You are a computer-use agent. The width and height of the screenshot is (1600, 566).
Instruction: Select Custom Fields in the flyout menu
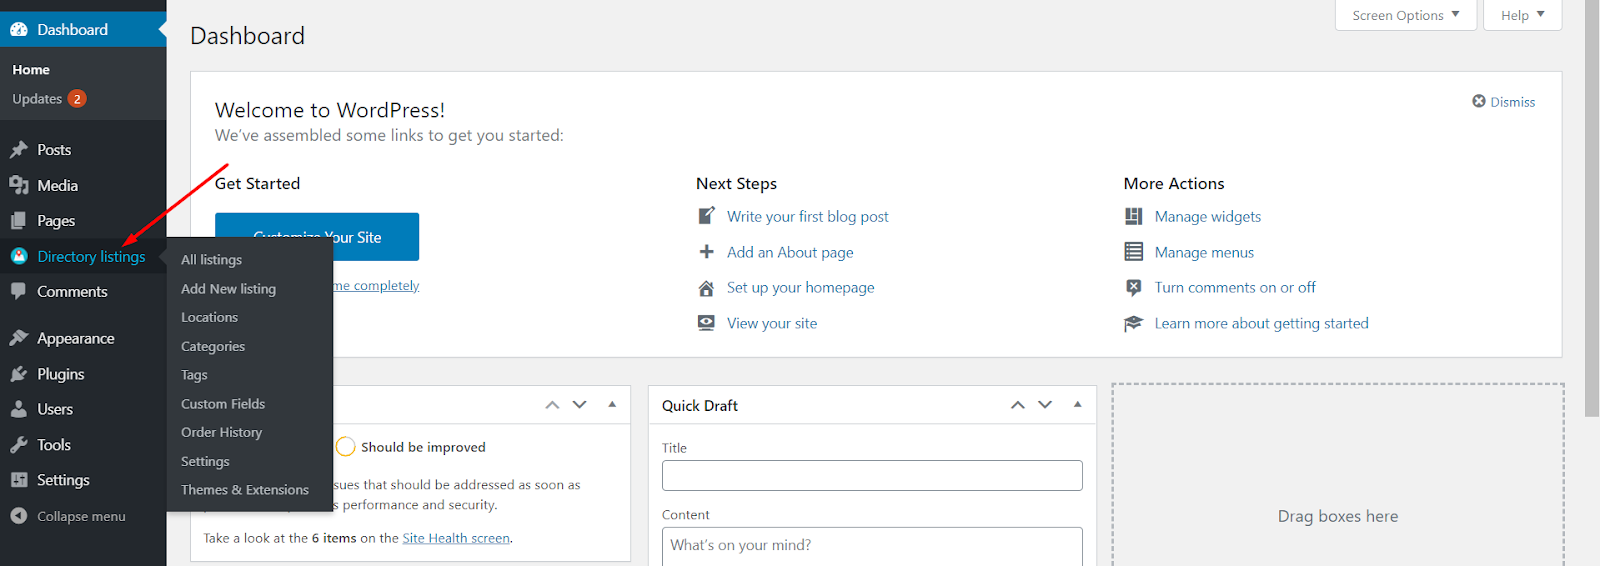[x=223, y=404]
